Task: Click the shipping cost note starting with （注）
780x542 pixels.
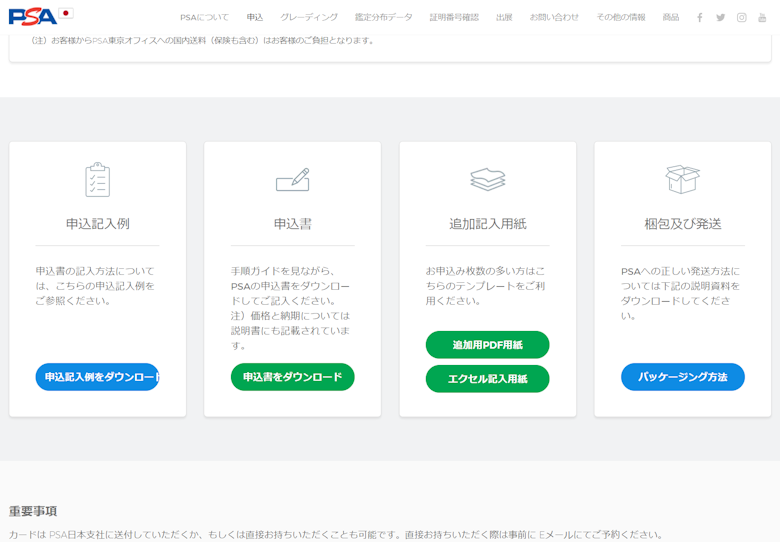Action: click(202, 41)
